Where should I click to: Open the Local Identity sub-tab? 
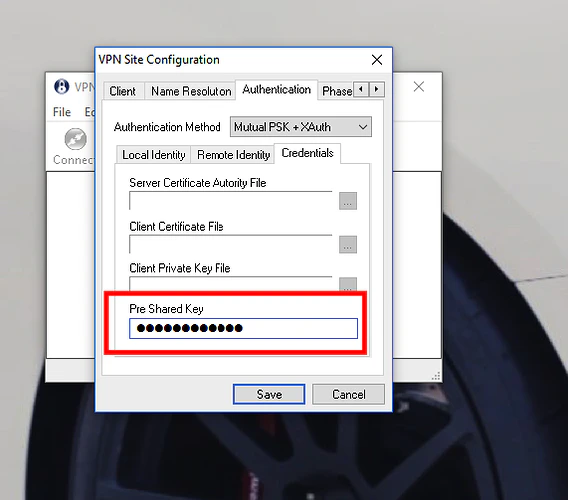click(154, 155)
